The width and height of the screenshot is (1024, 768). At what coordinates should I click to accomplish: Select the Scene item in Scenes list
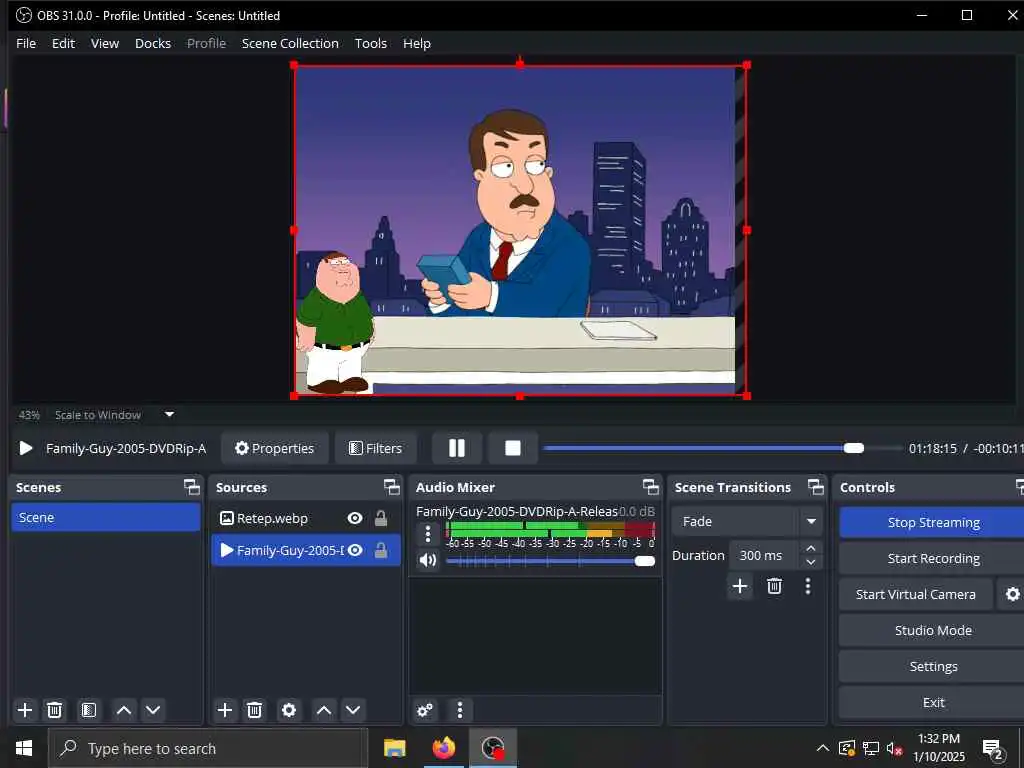coord(106,517)
